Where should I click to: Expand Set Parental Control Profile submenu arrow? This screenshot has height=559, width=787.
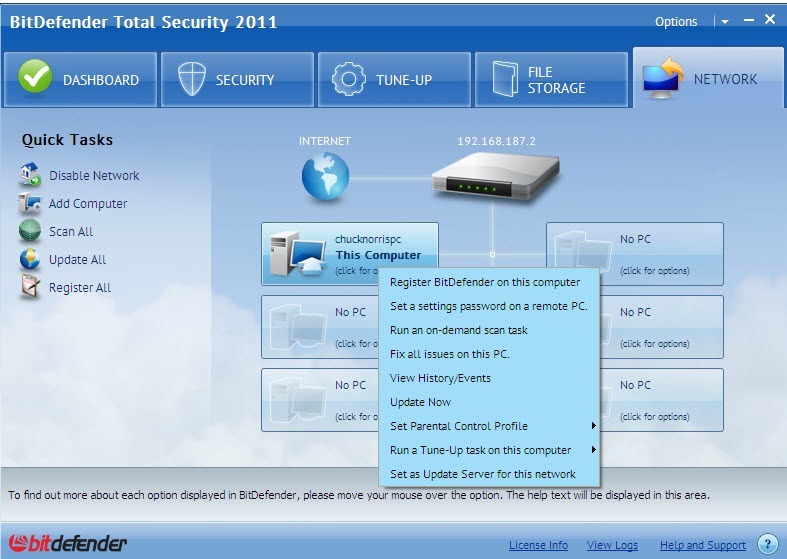click(x=593, y=426)
